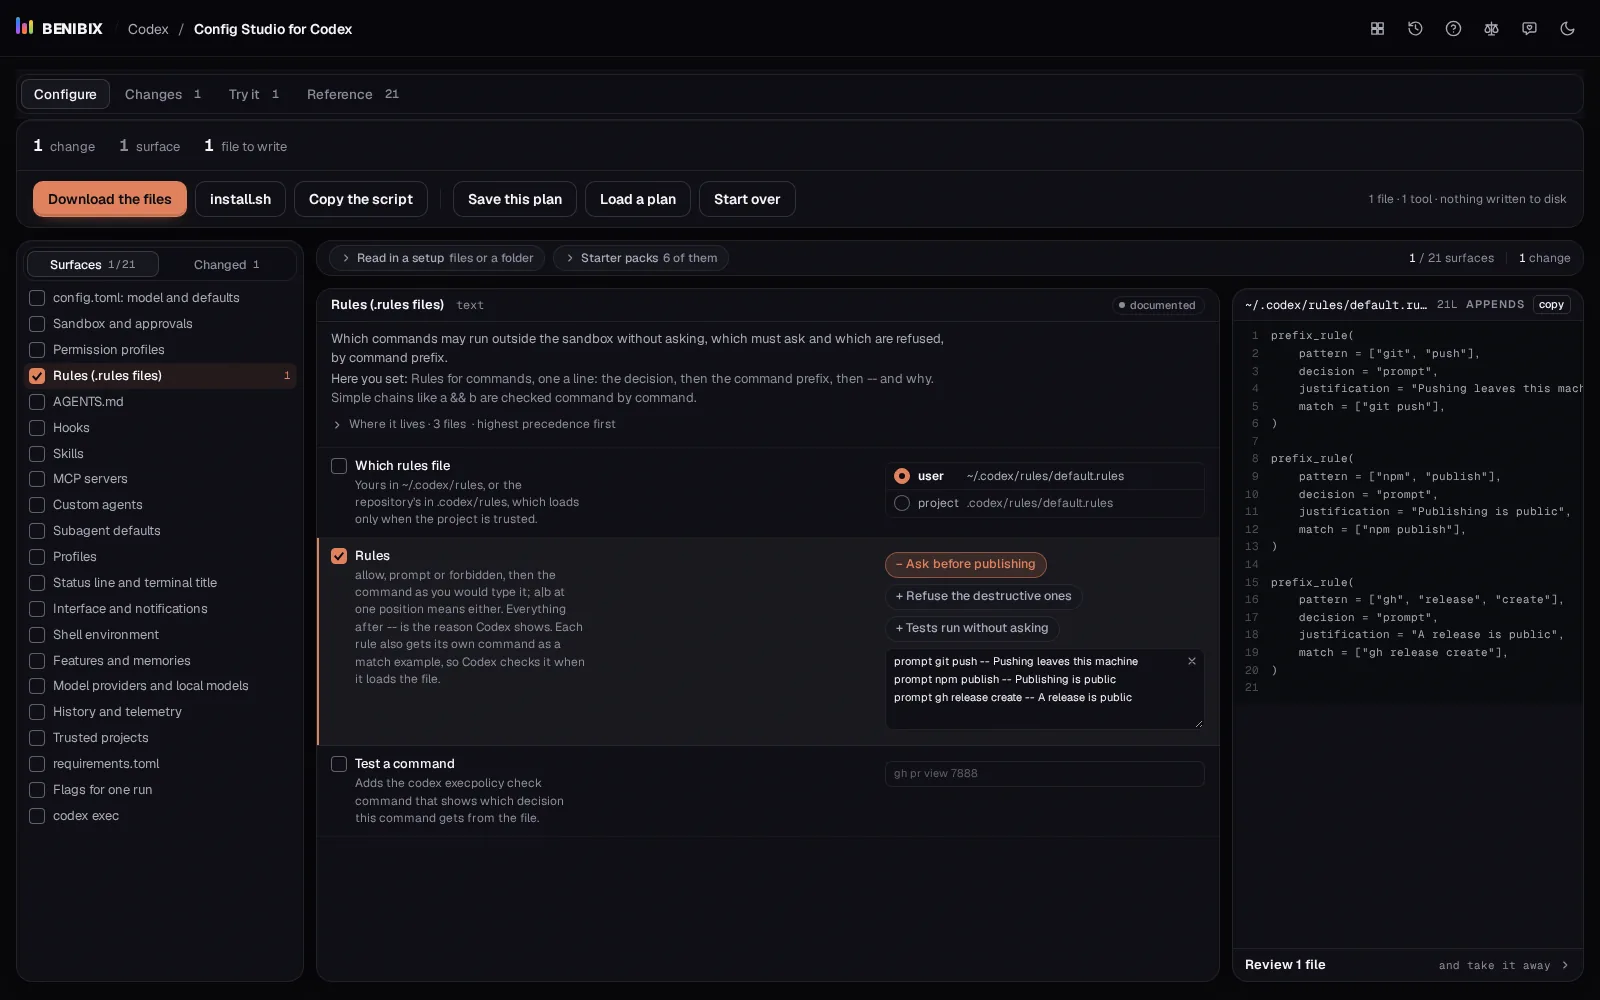This screenshot has height=1000, width=1600.
Task: Untick the Rules field checkbox
Action: [x=339, y=556]
